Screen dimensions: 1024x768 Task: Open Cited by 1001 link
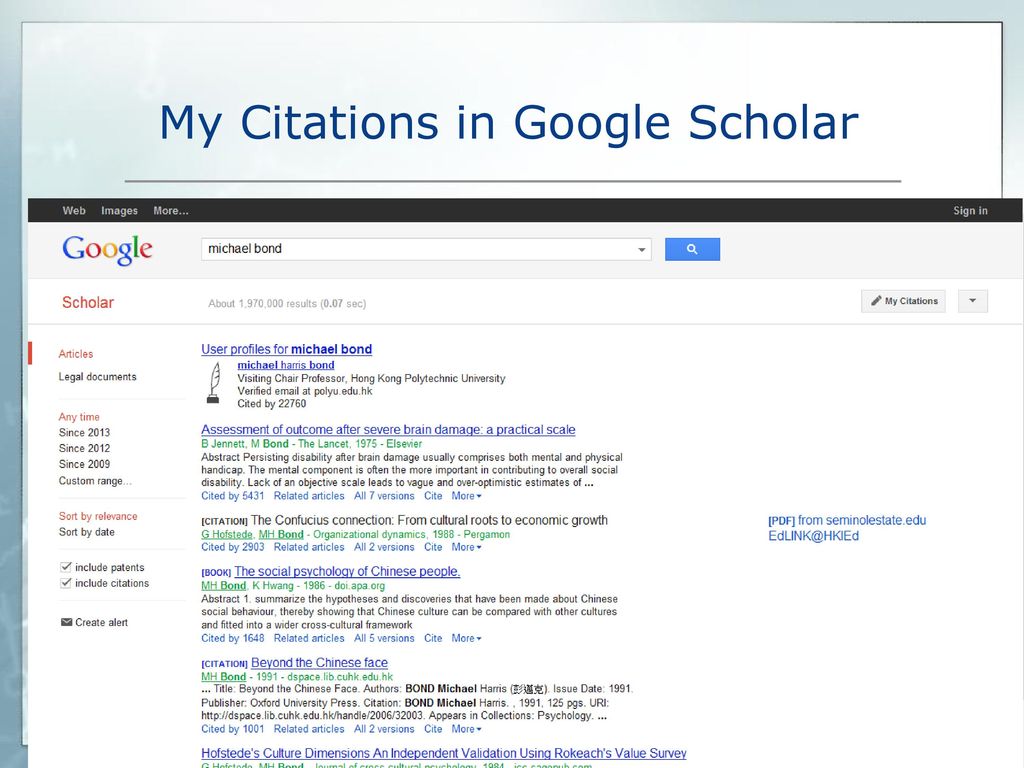click(232, 729)
